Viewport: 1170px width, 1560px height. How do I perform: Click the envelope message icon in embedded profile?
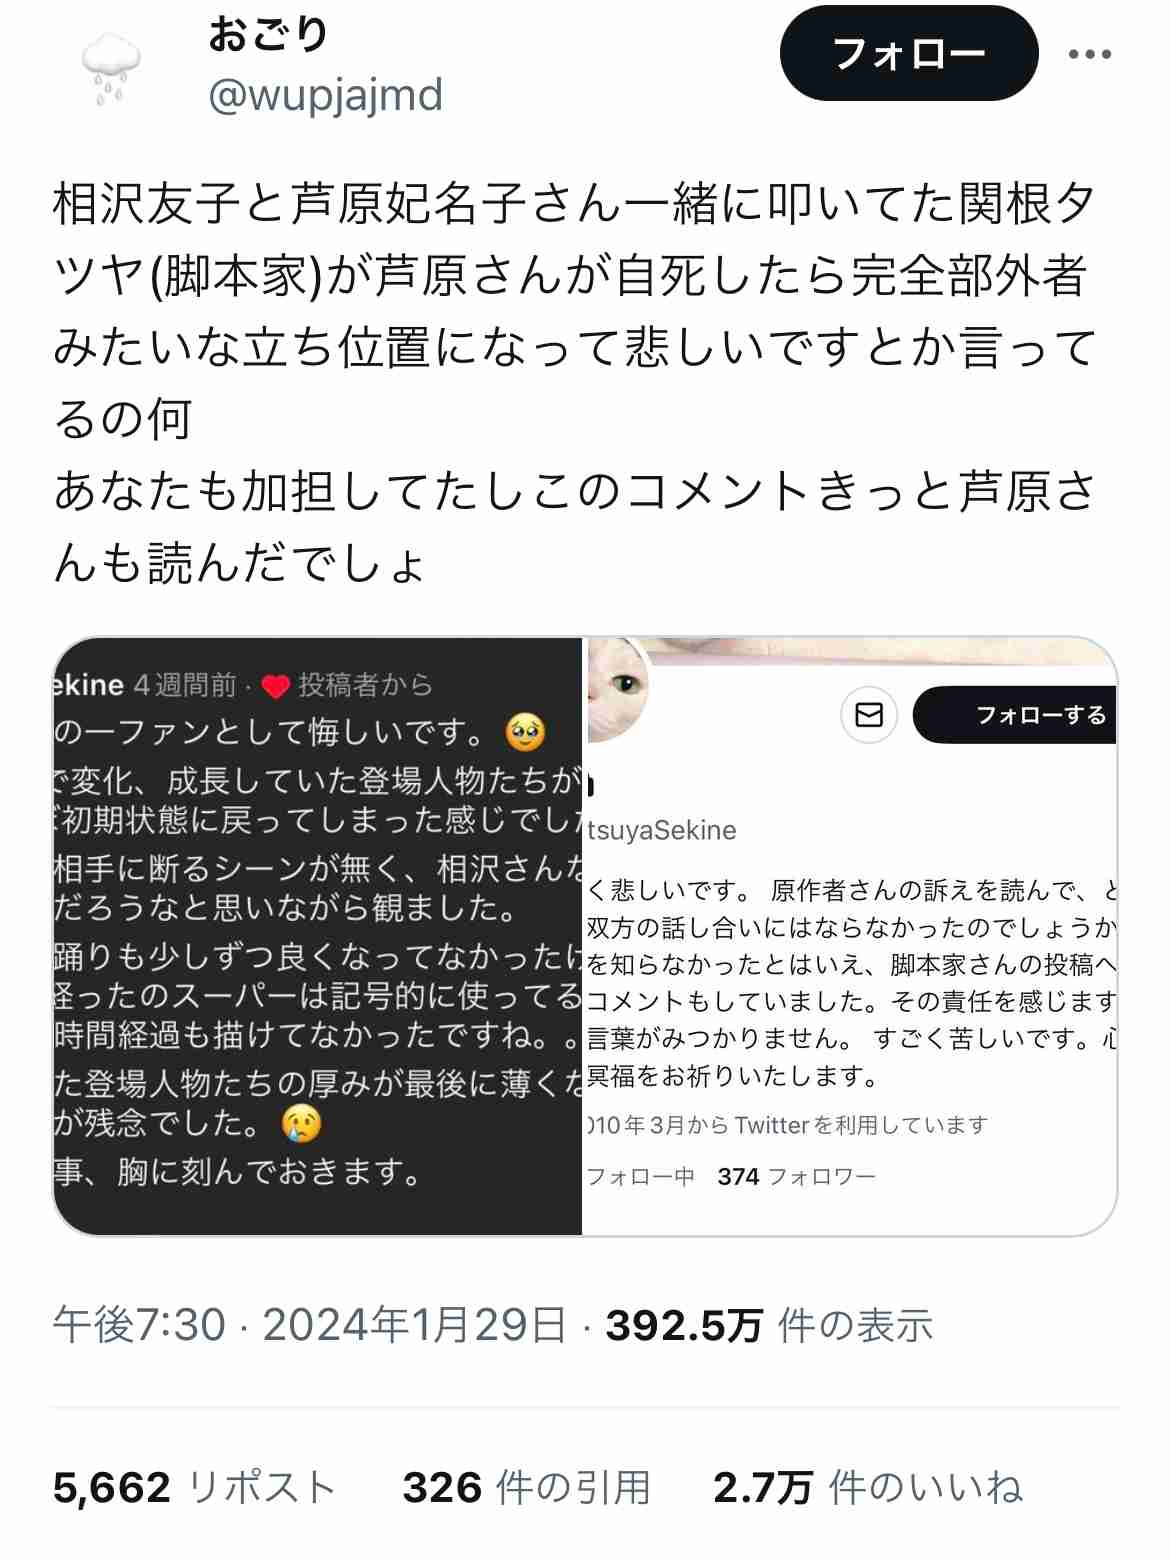point(869,715)
